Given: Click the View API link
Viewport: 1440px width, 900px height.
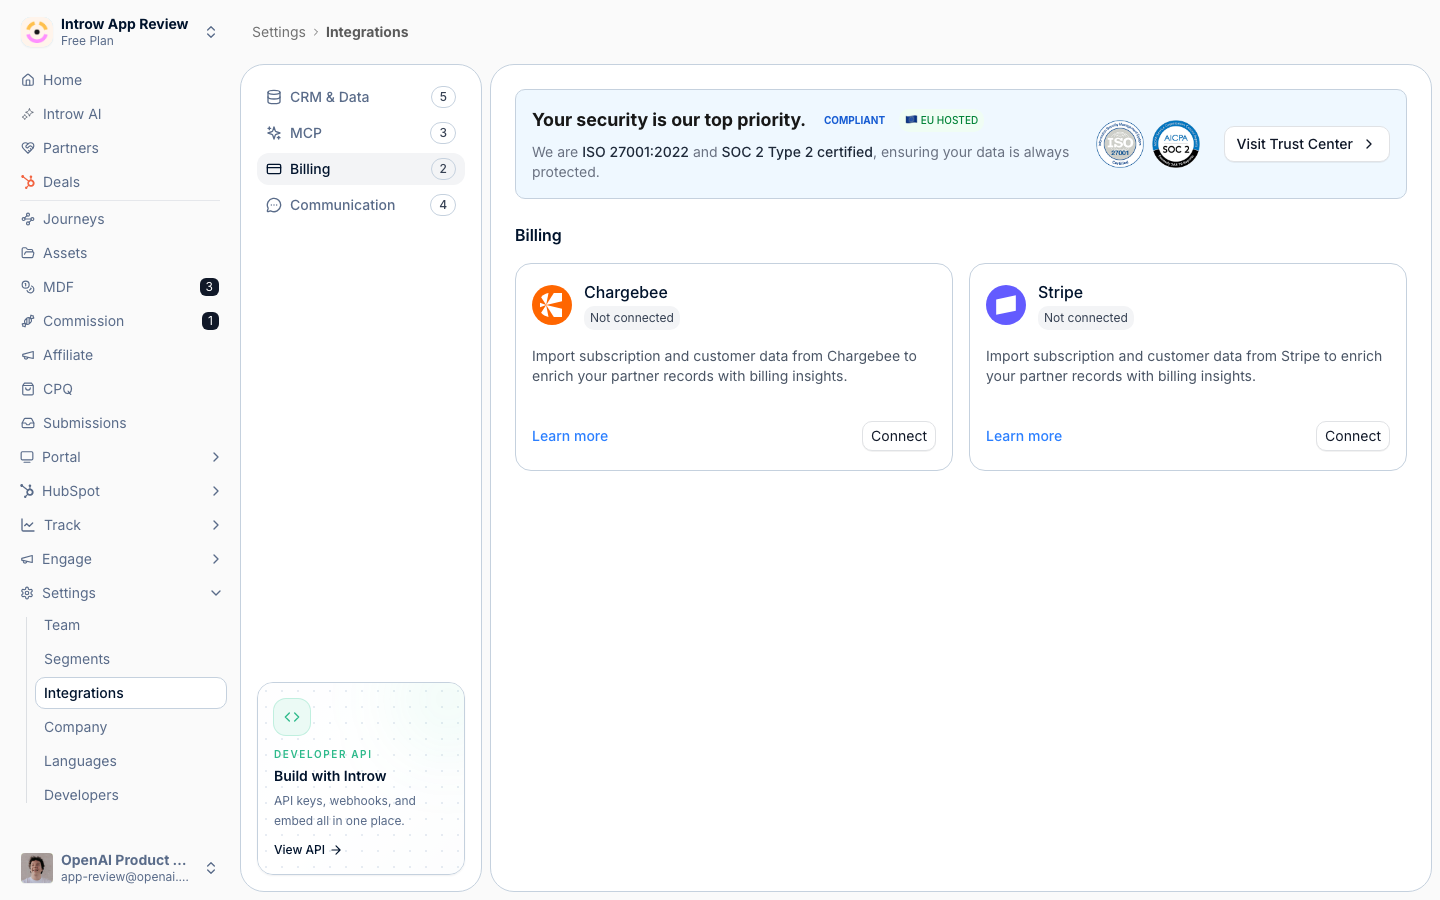Looking at the screenshot, I should [x=308, y=850].
